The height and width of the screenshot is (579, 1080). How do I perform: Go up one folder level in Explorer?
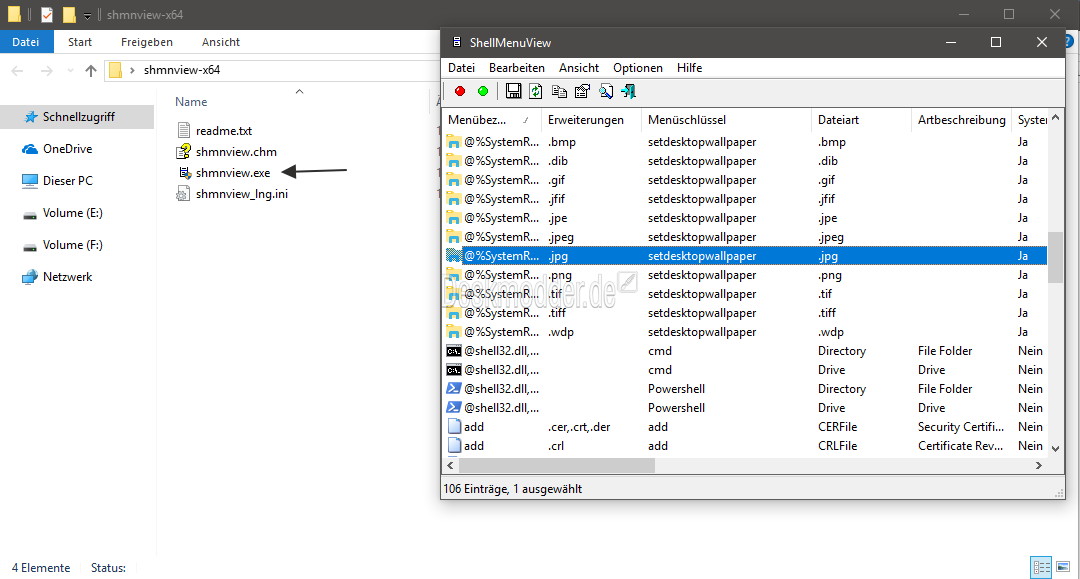(90, 70)
